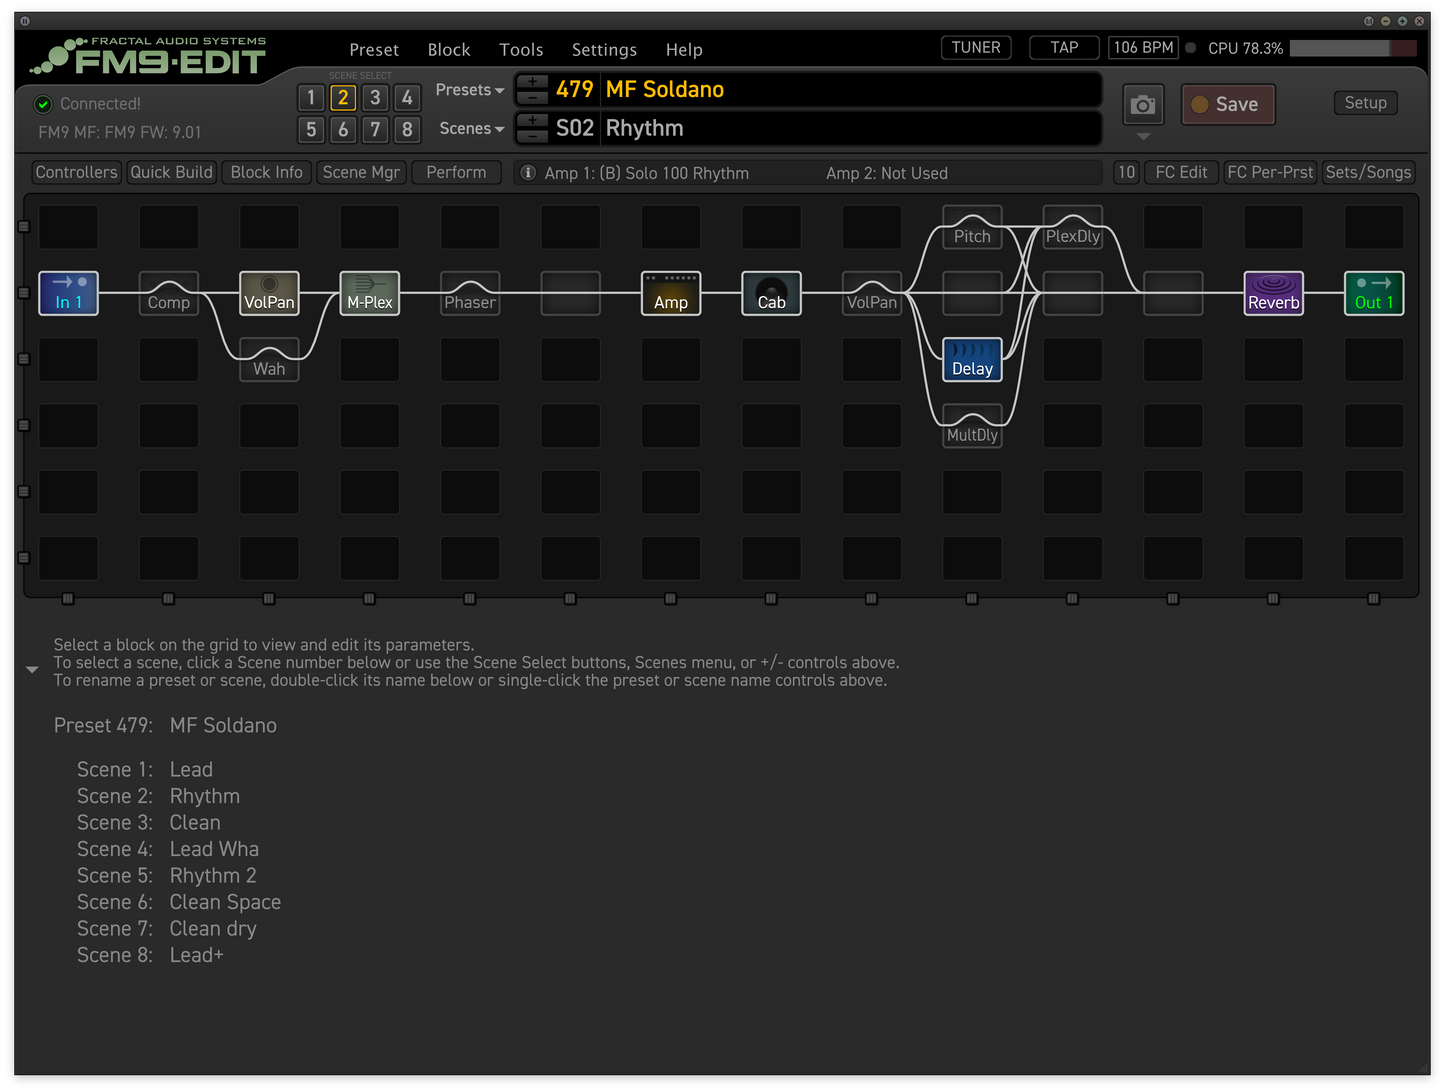Enable the bypassed Phaser block
This screenshot has width=1445, height=1092.
469,293
